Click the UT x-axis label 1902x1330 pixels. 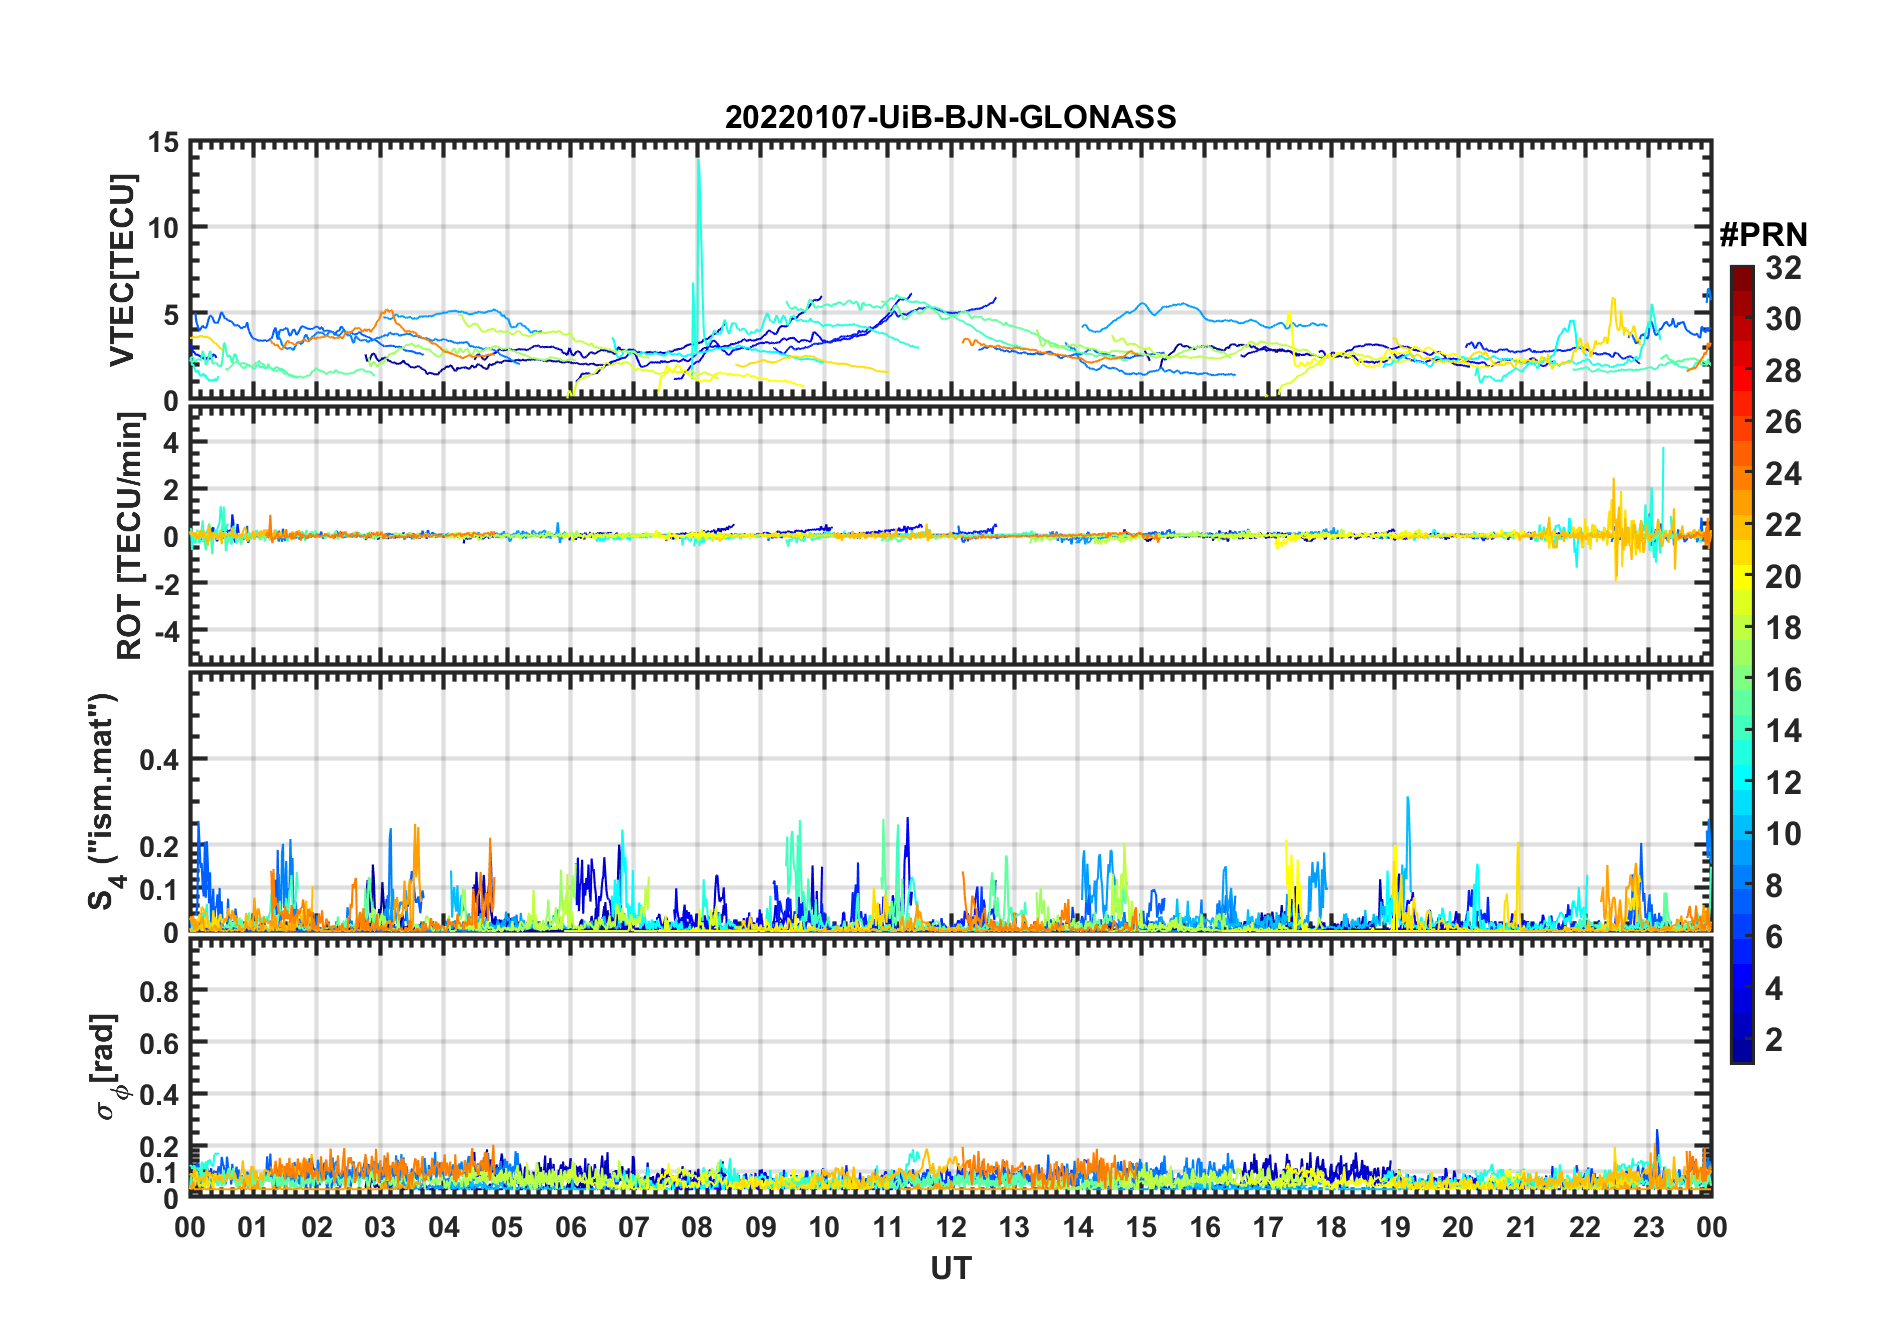tap(950, 1268)
